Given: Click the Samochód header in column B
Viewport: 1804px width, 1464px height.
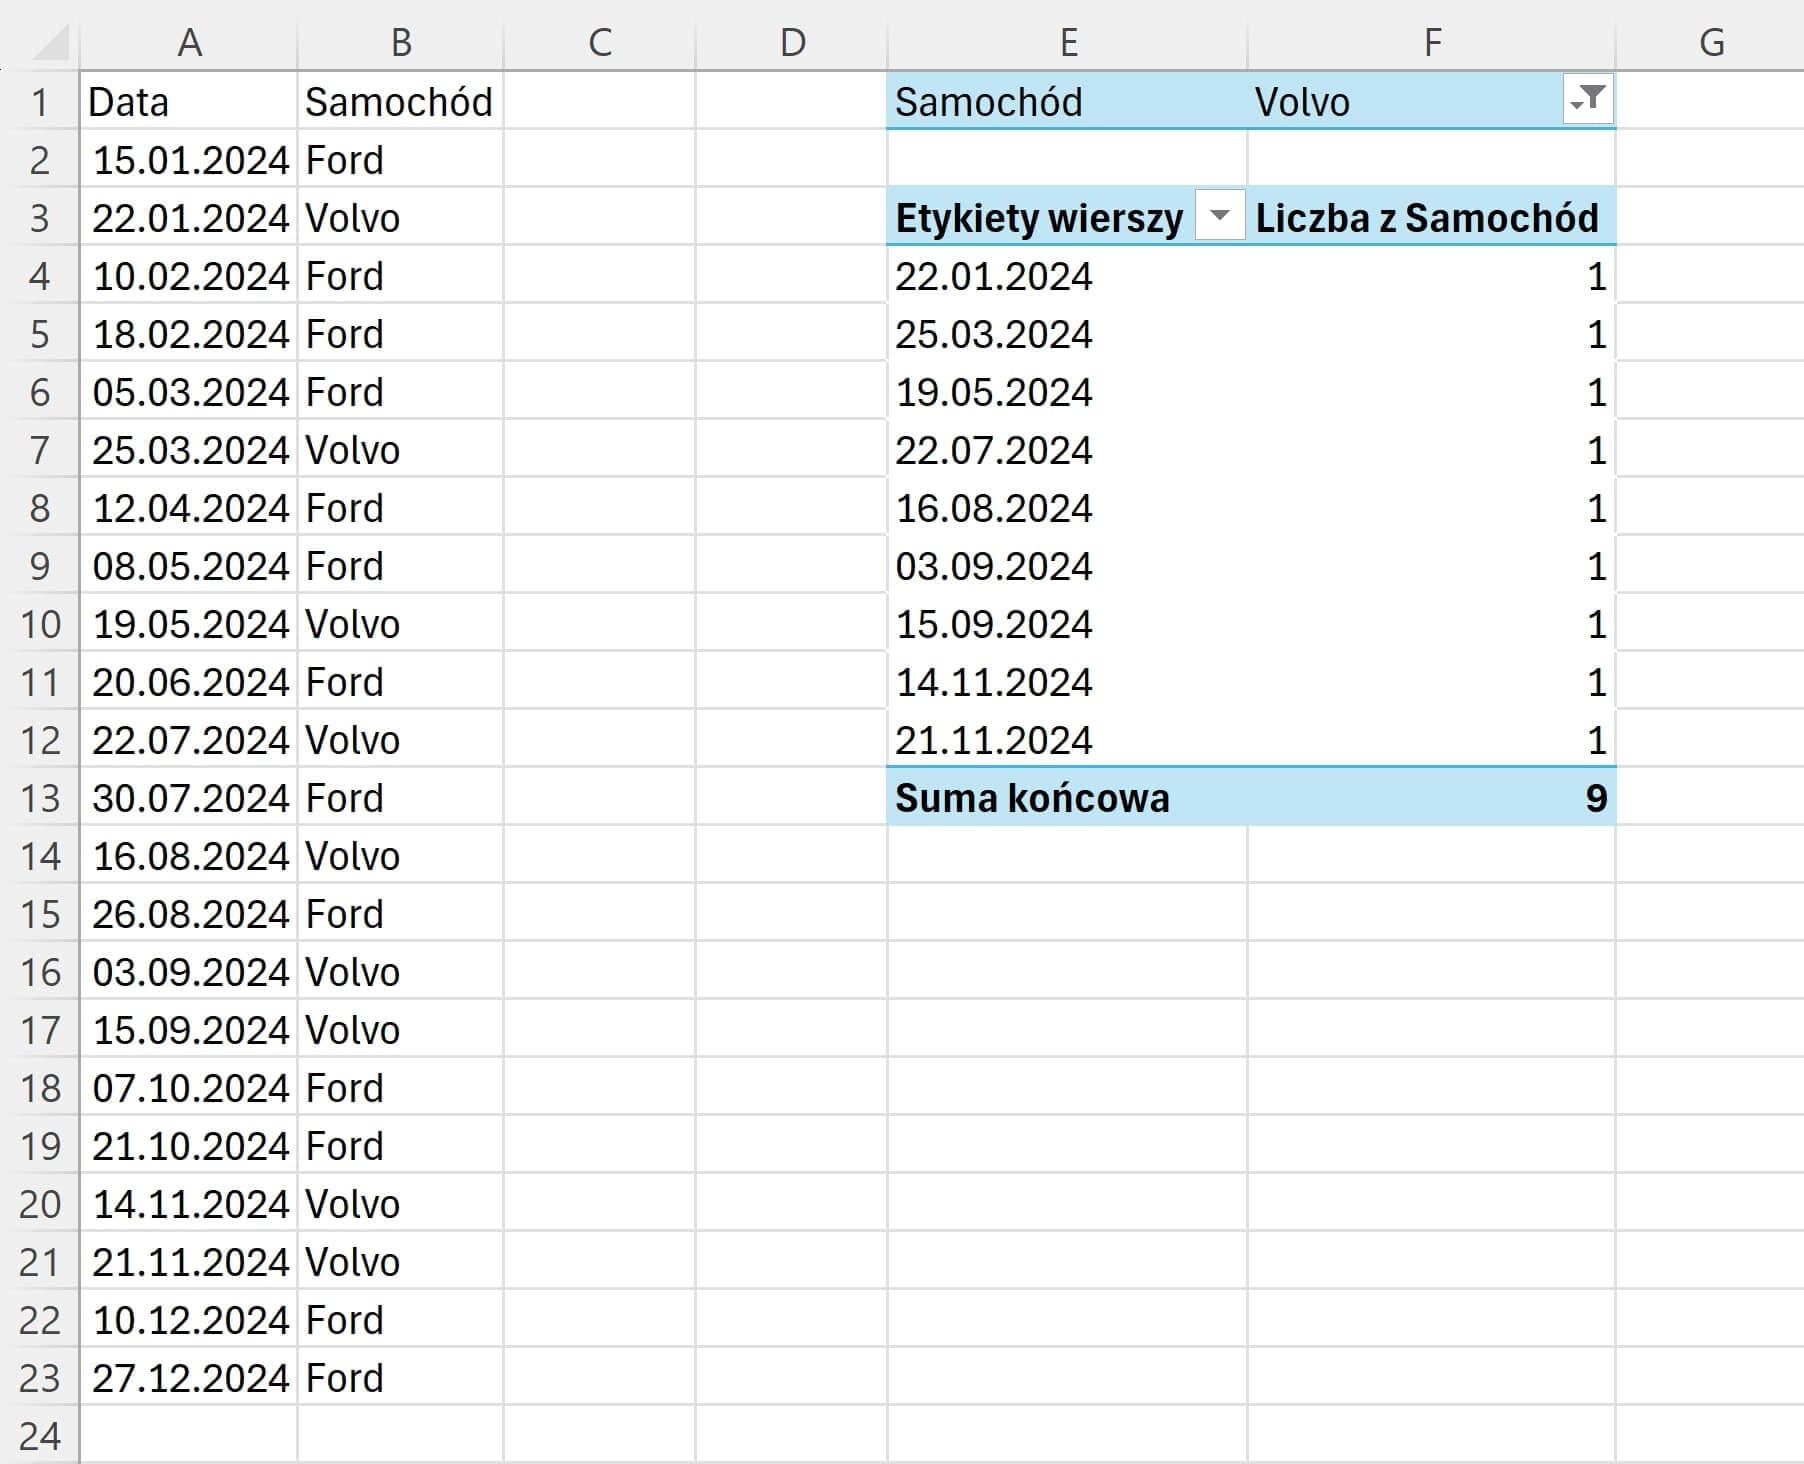Looking at the screenshot, I should (x=399, y=102).
